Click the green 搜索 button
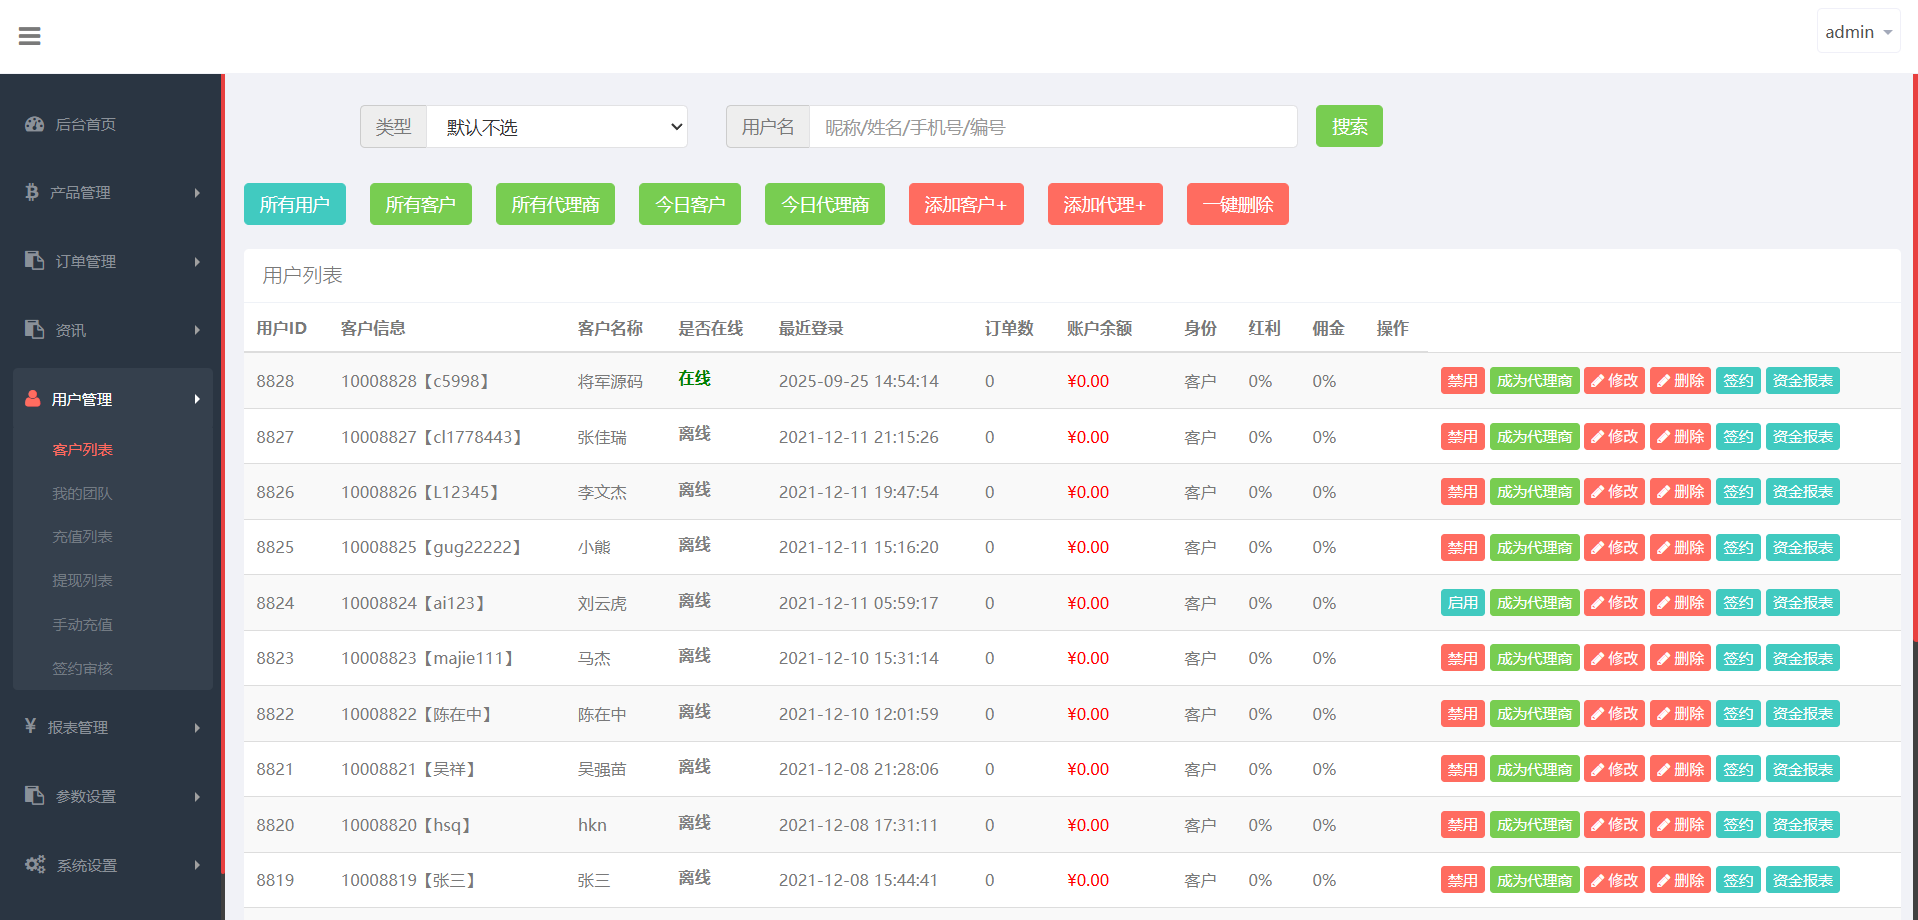The width and height of the screenshot is (1918, 920). [x=1348, y=127]
